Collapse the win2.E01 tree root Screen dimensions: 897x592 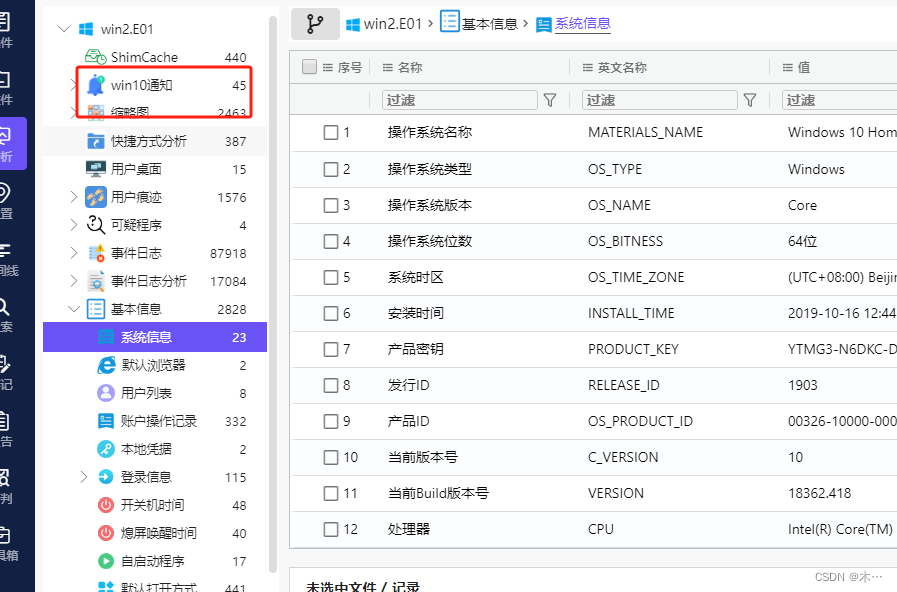64,29
